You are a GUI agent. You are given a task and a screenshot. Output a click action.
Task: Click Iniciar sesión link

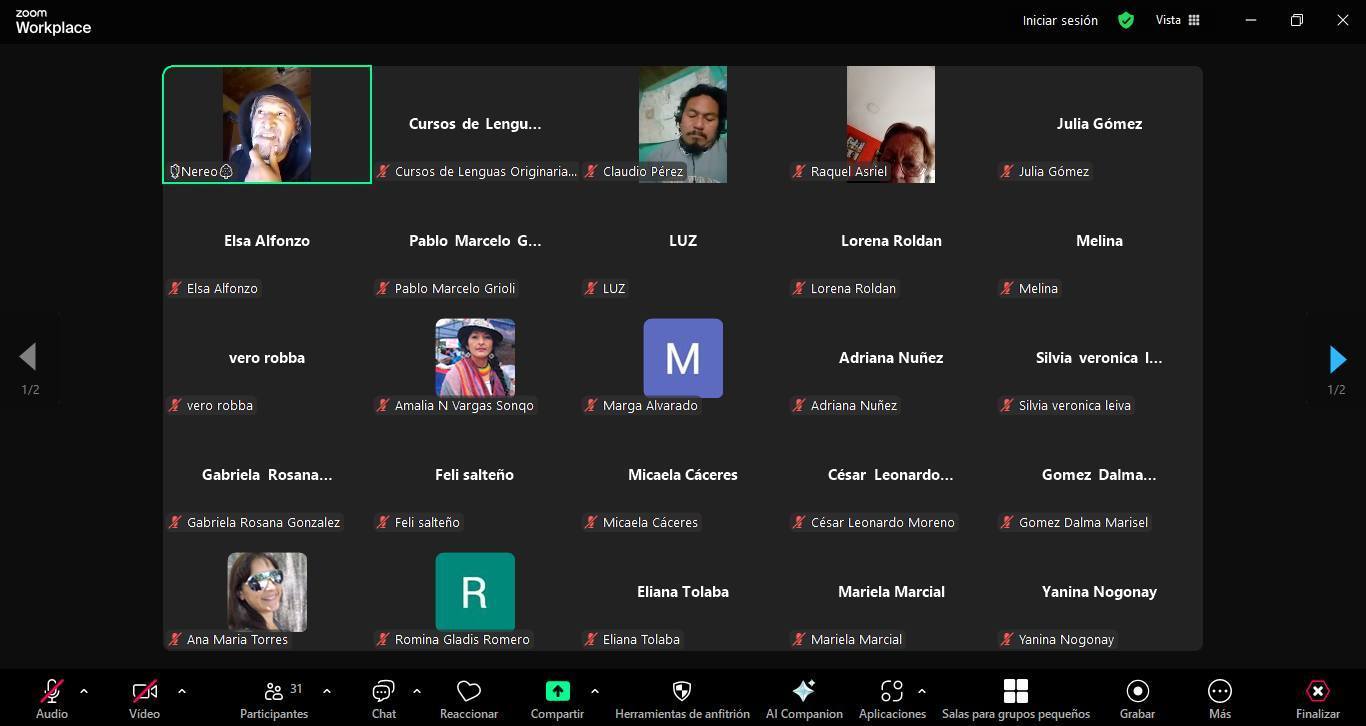click(1059, 20)
